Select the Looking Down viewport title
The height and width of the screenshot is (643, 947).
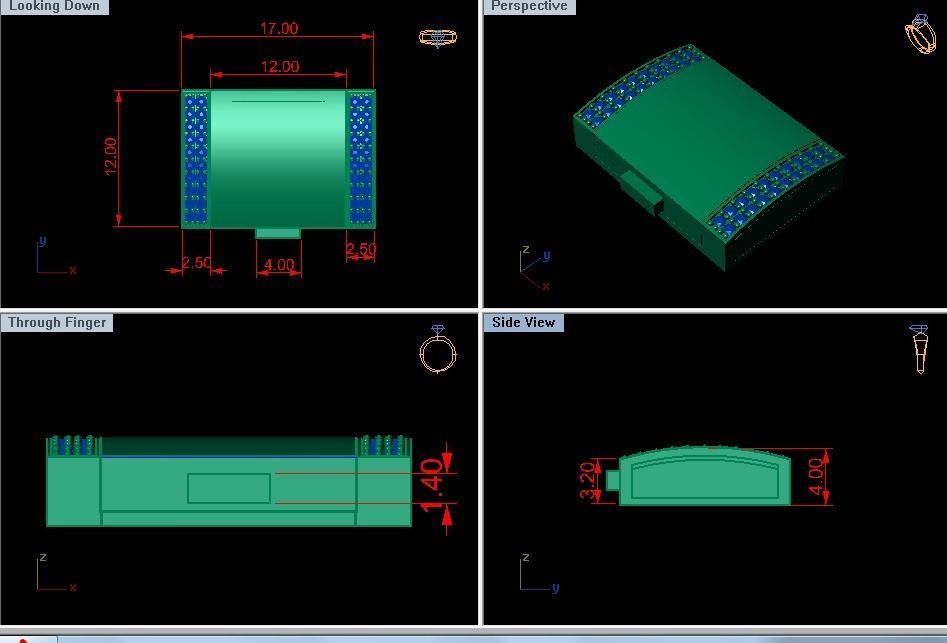[54, 6]
